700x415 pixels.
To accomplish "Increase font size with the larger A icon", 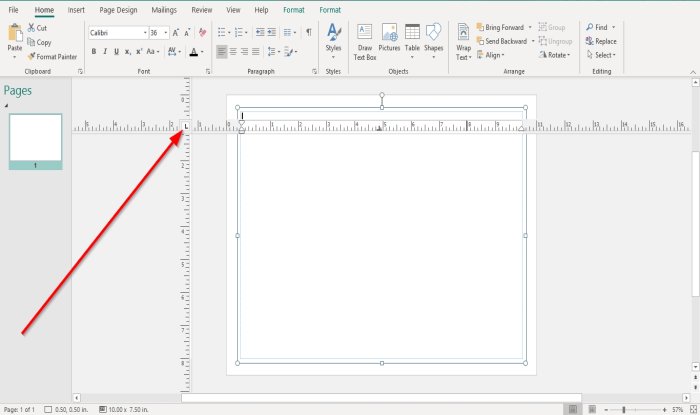I will (176, 33).
